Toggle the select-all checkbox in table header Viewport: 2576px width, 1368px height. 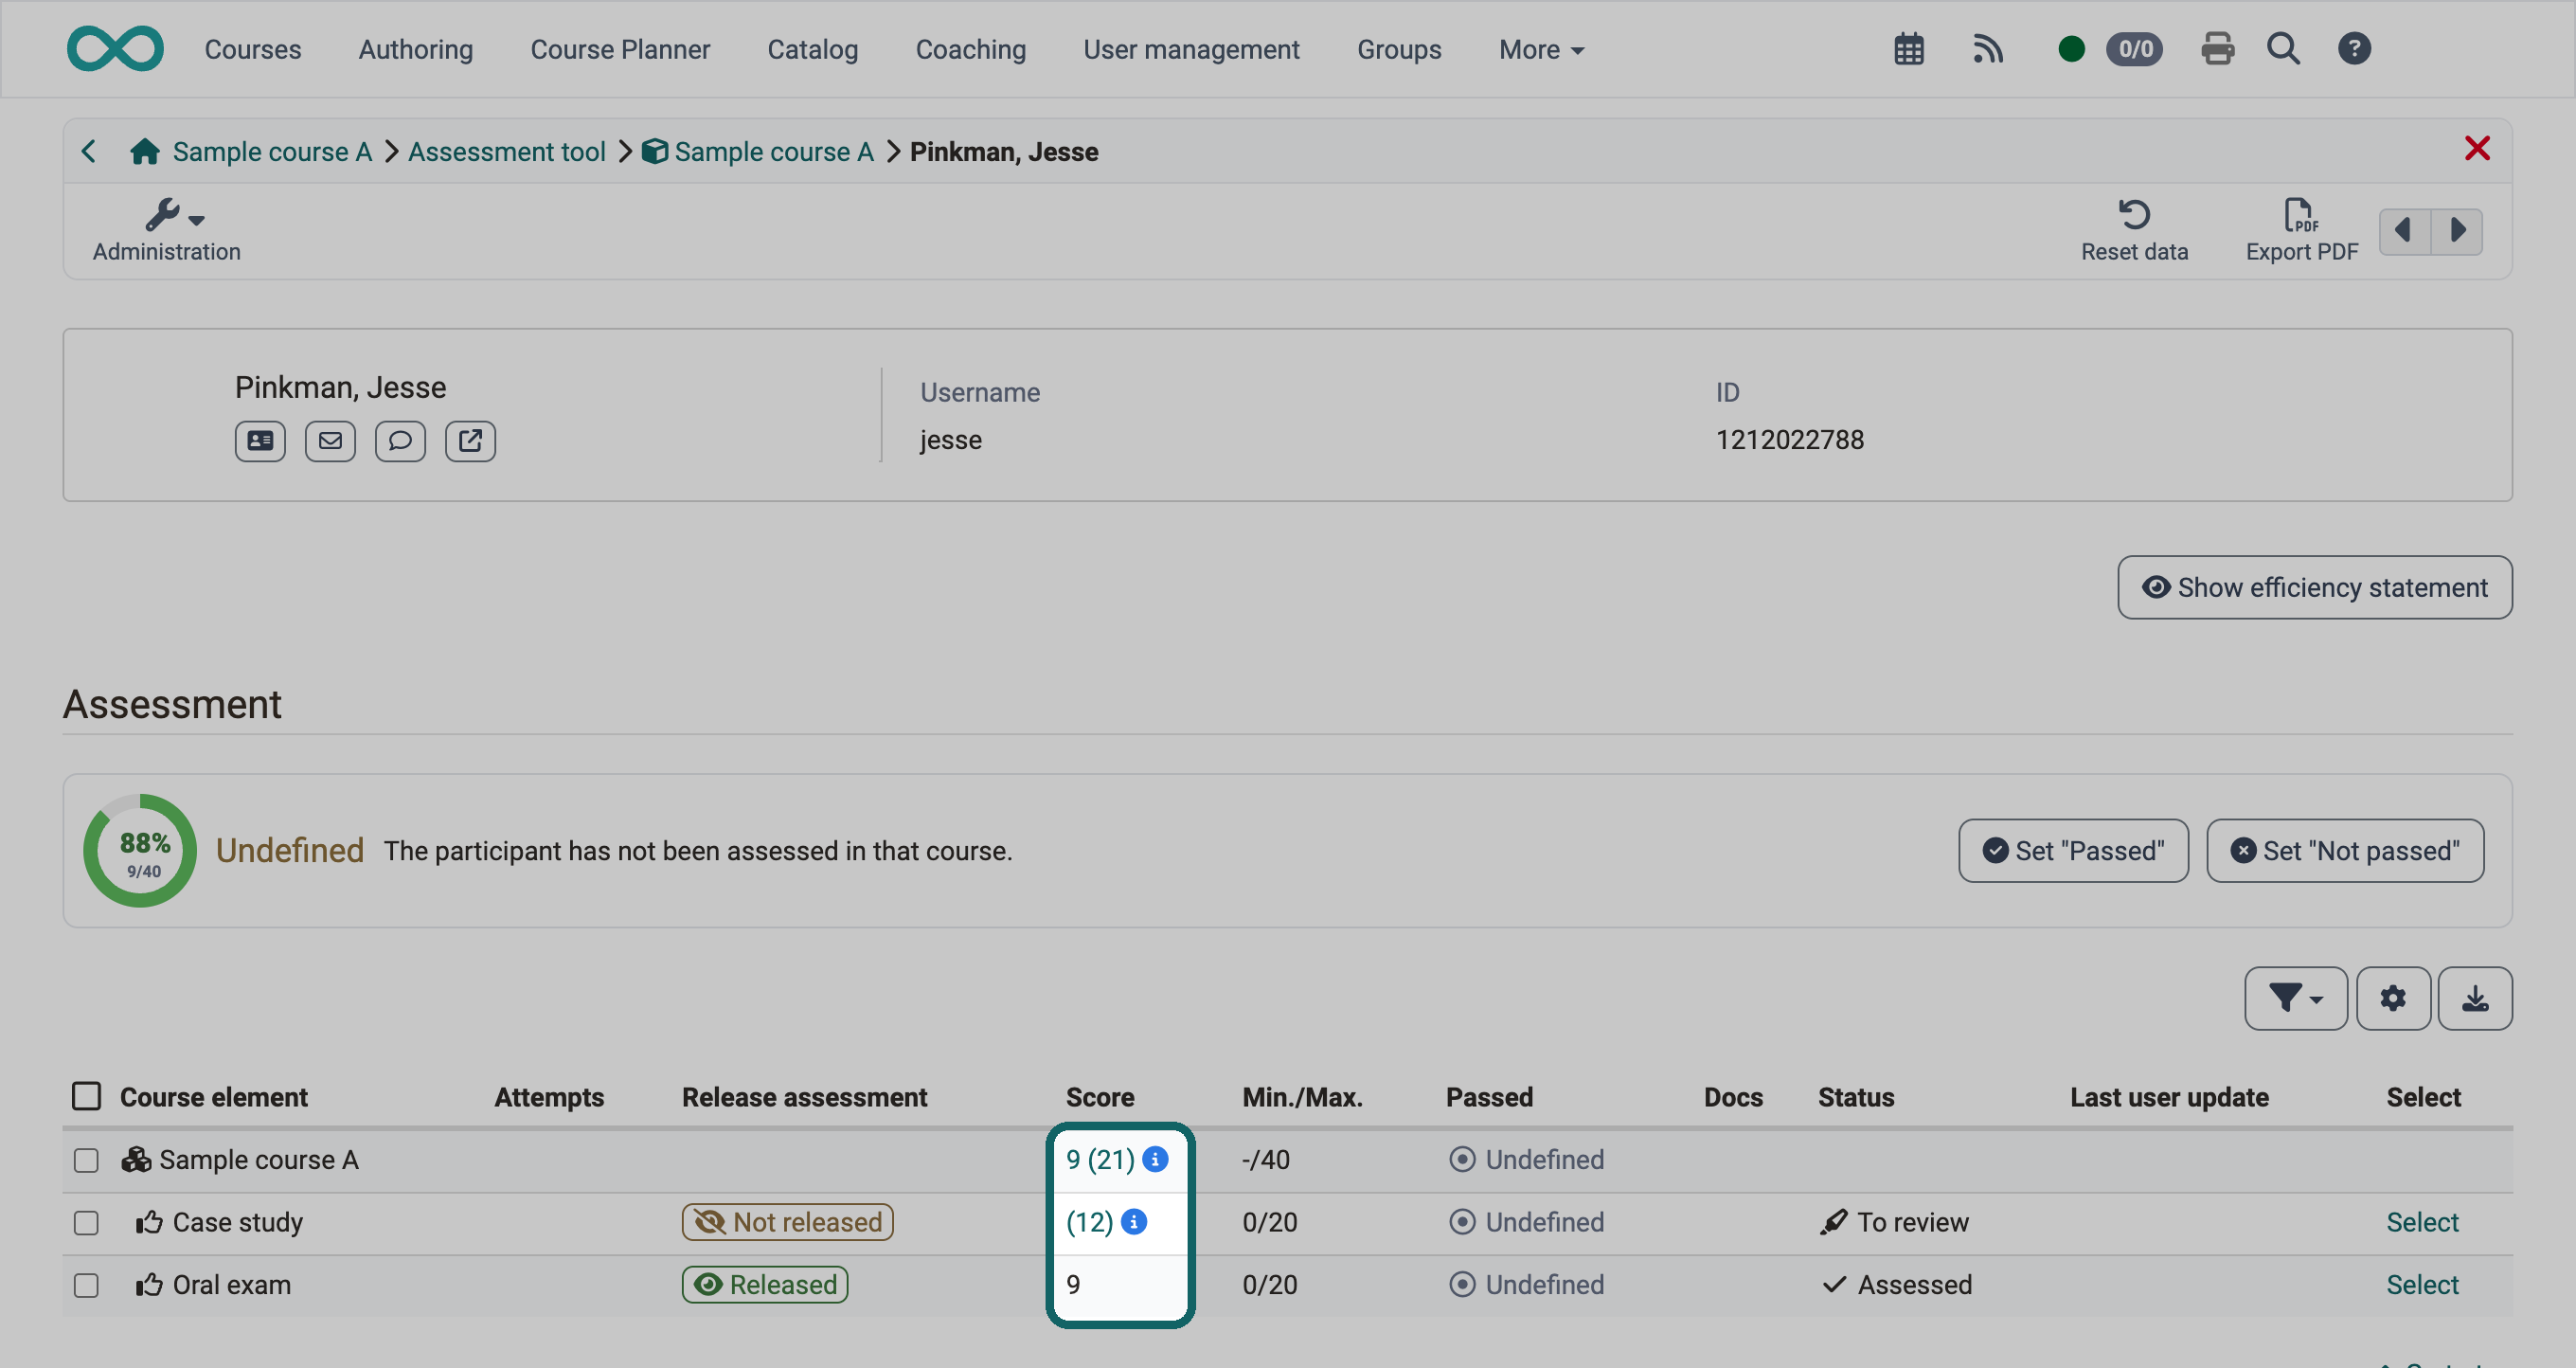pos(86,1097)
